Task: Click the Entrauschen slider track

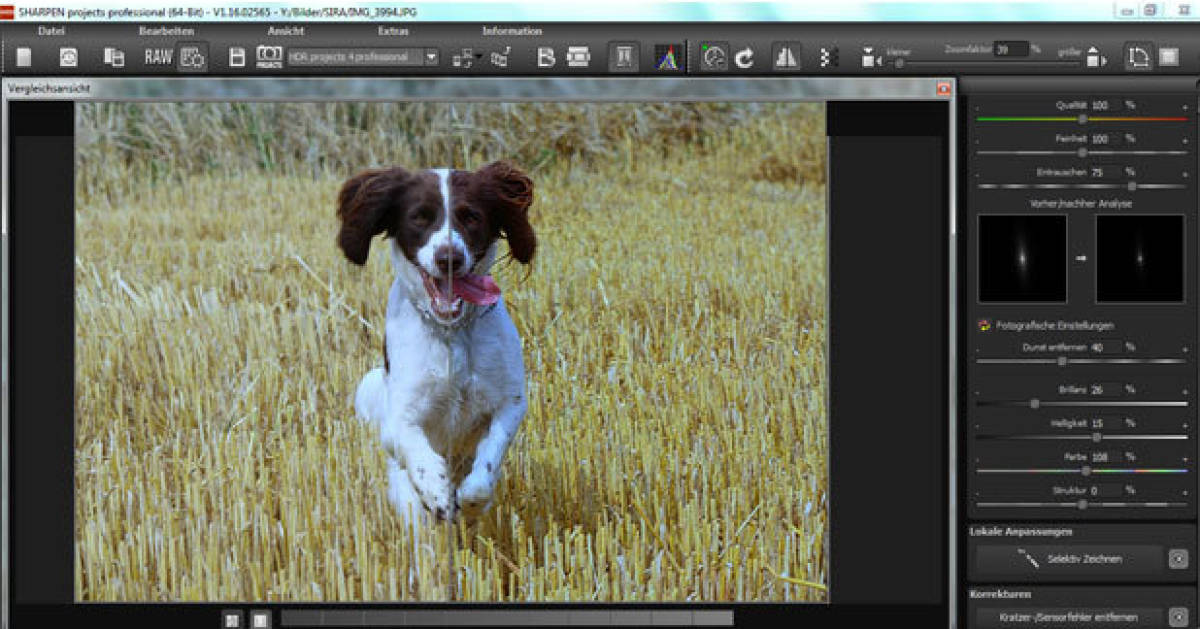Action: pos(1082,186)
